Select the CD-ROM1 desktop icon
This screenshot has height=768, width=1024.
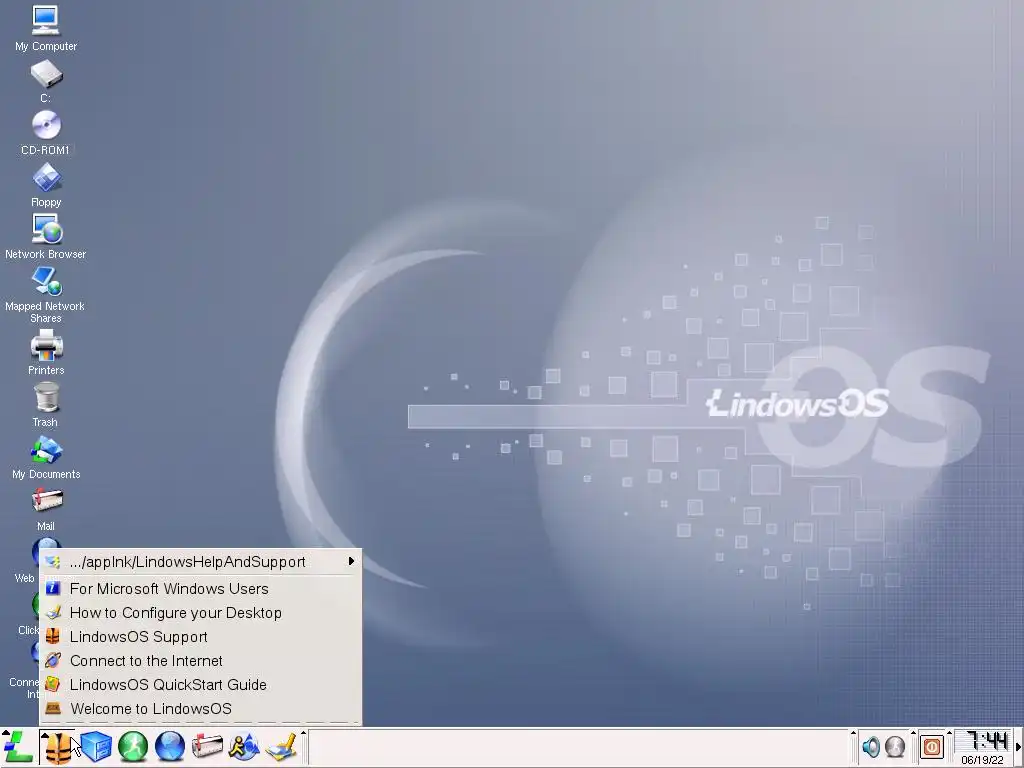[x=46, y=133]
